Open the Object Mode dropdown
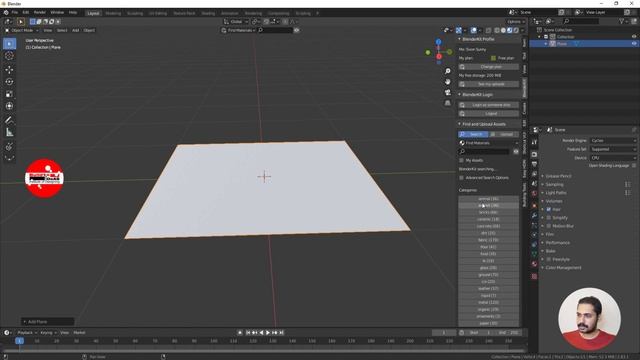 [22, 30]
